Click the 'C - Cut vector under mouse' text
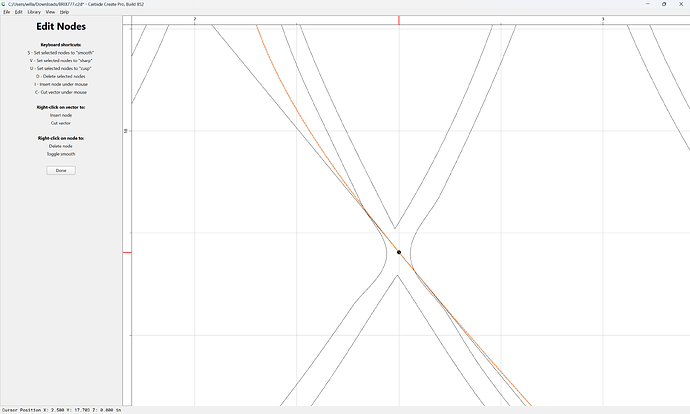The width and height of the screenshot is (690, 414). click(x=61, y=92)
